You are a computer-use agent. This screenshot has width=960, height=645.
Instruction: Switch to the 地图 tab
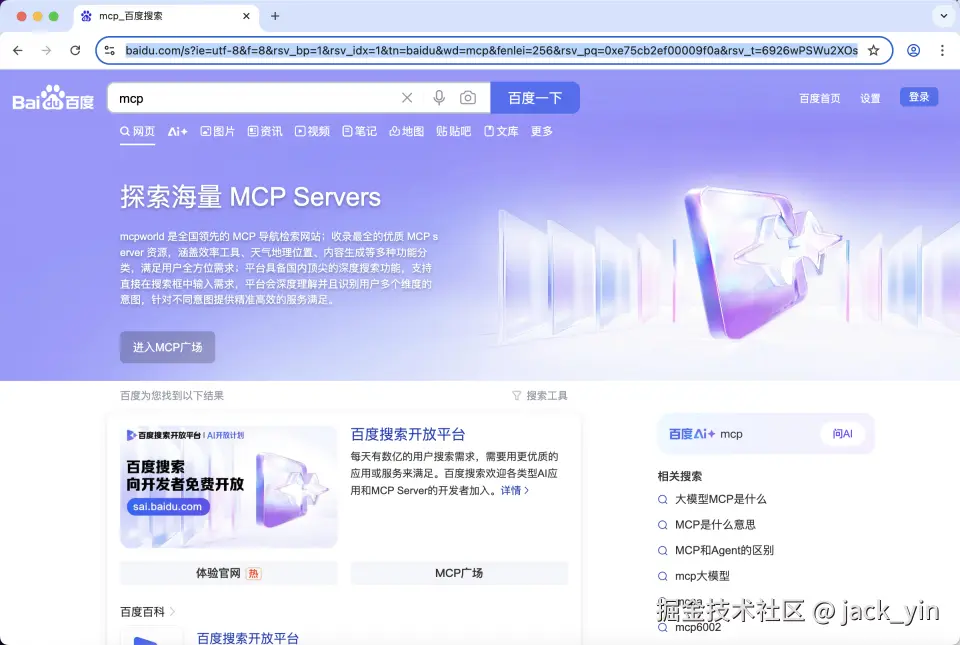(407, 131)
